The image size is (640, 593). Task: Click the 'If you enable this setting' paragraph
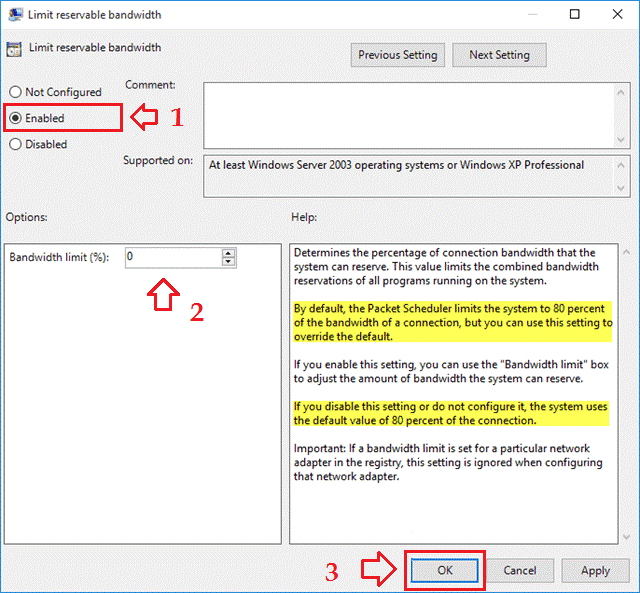tap(451, 371)
